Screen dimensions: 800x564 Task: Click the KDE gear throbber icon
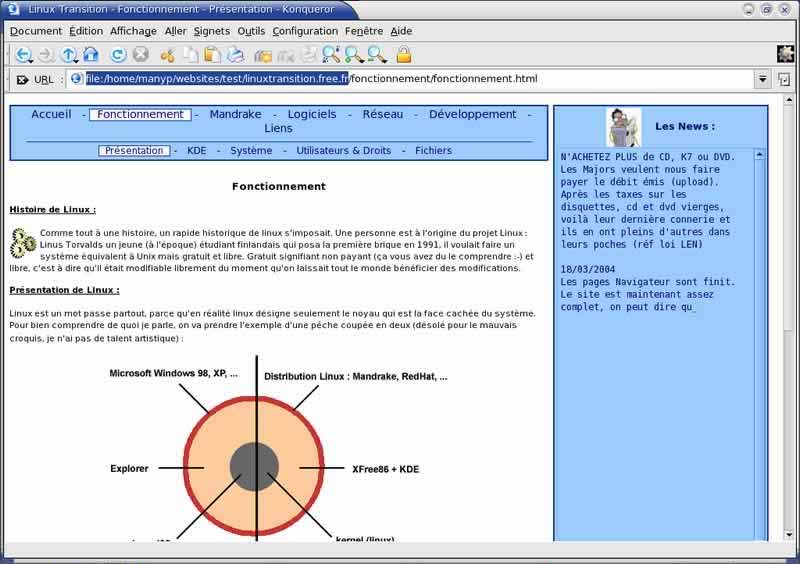[x=786, y=54]
